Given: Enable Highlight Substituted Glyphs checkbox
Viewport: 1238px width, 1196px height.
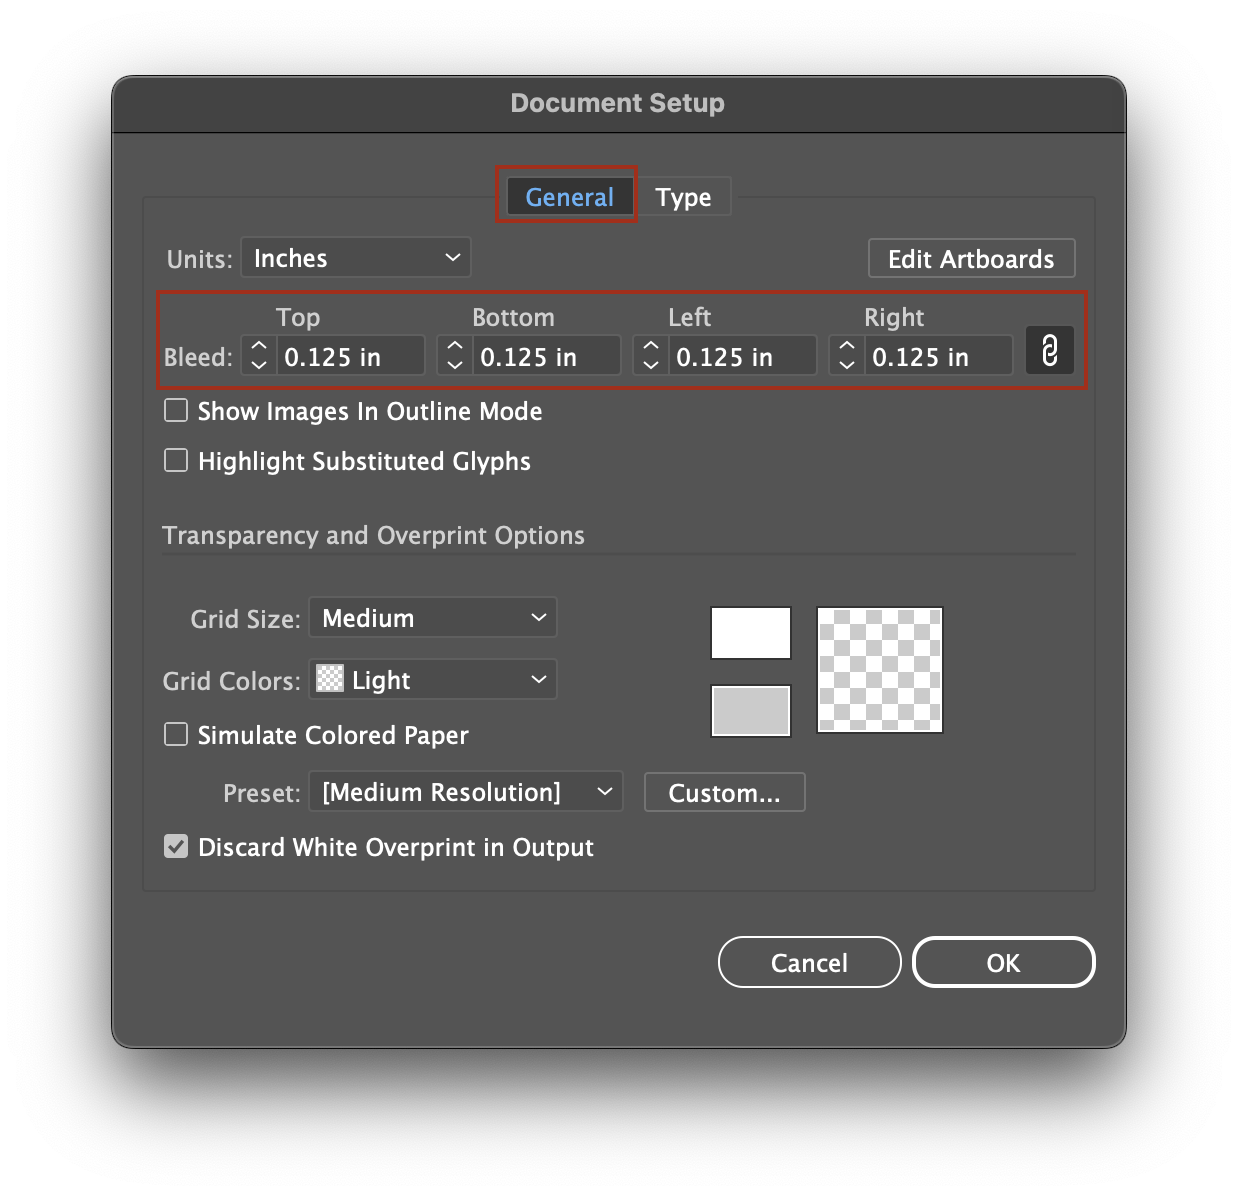Looking at the screenshot, I should (x=176, y=460).
